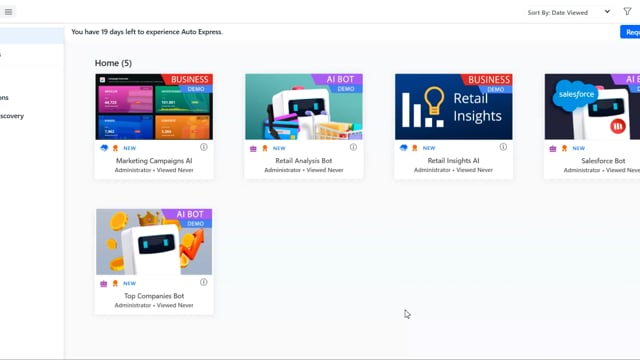This screenshot has height=360, width=640.
Task: Click Salesforce Bot title text
Action: click(603, 161)
